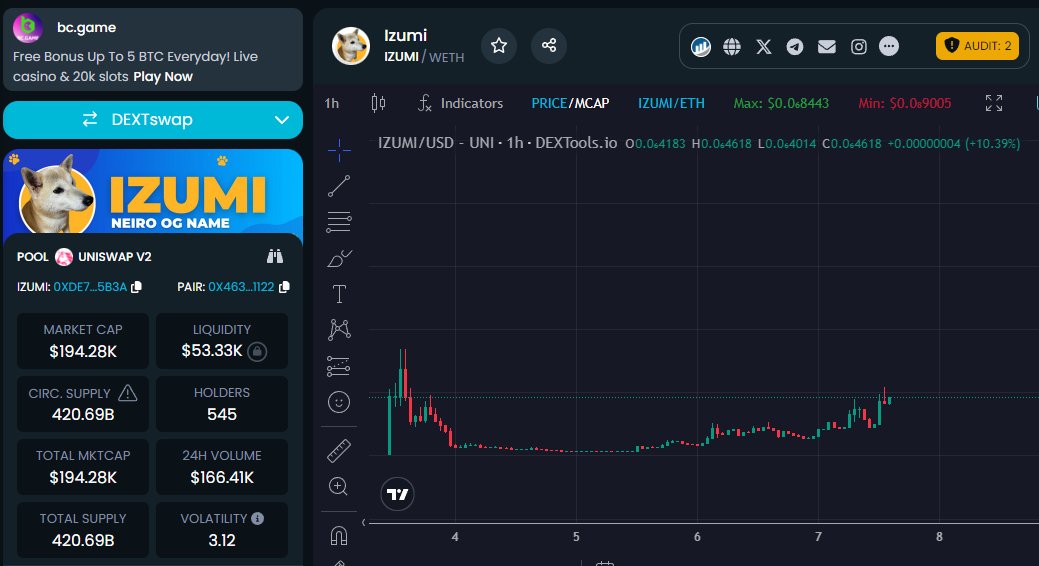This screenshot has width=1039, height=566.
Task: Open Izumi Instagram profile
Action: pyautogui.click(x=858, y=46)
